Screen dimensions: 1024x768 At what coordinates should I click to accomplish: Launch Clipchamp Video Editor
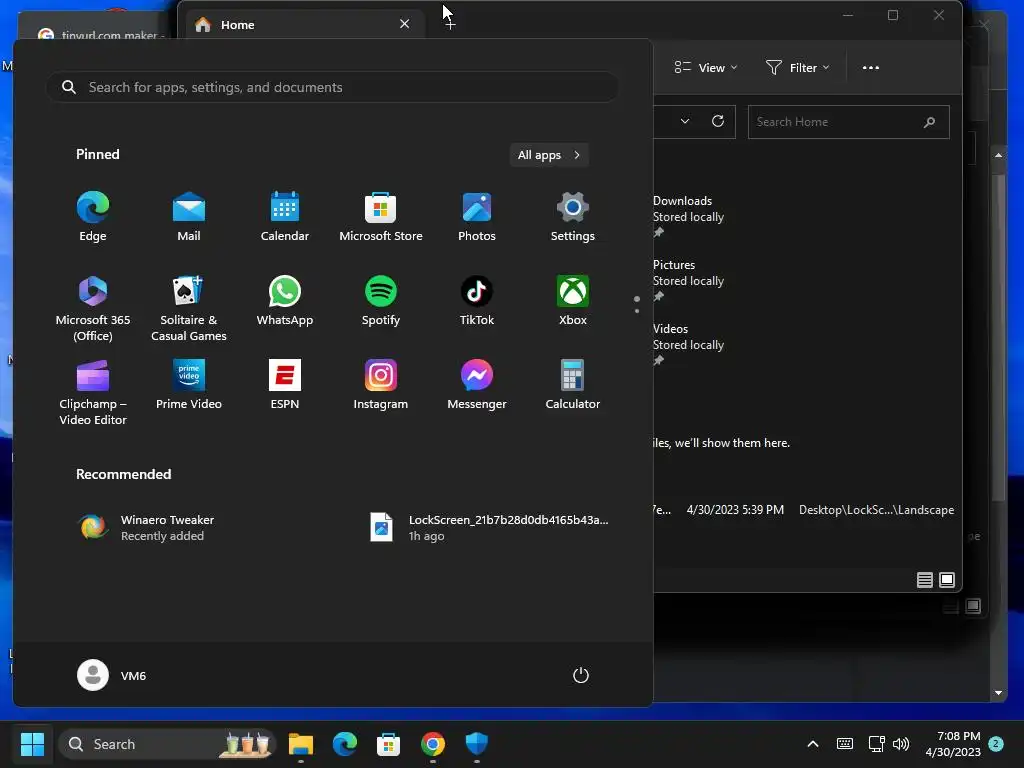tap(93, 392)
